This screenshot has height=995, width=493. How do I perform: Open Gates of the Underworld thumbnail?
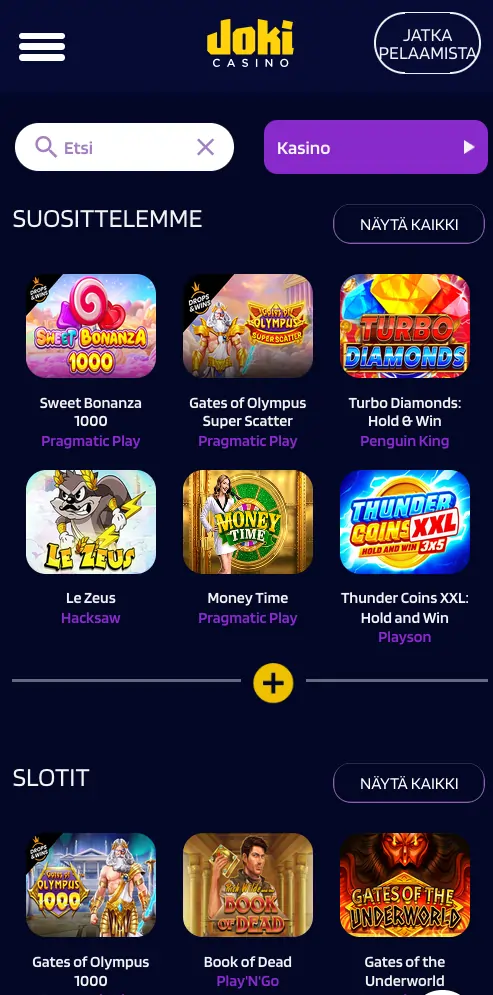(x=405, y=885)
